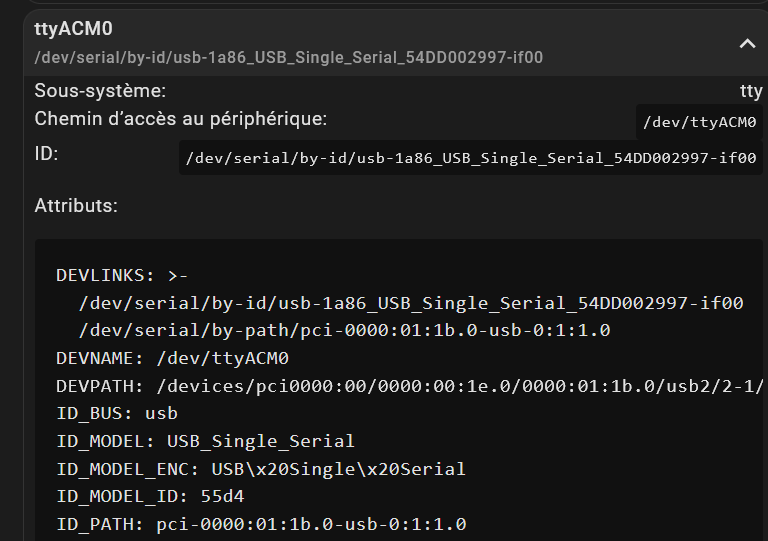Viewport: 768px width, 541px height.
Task: Click the header subtitle path under ttyACM0
Action: coord(288,57)
